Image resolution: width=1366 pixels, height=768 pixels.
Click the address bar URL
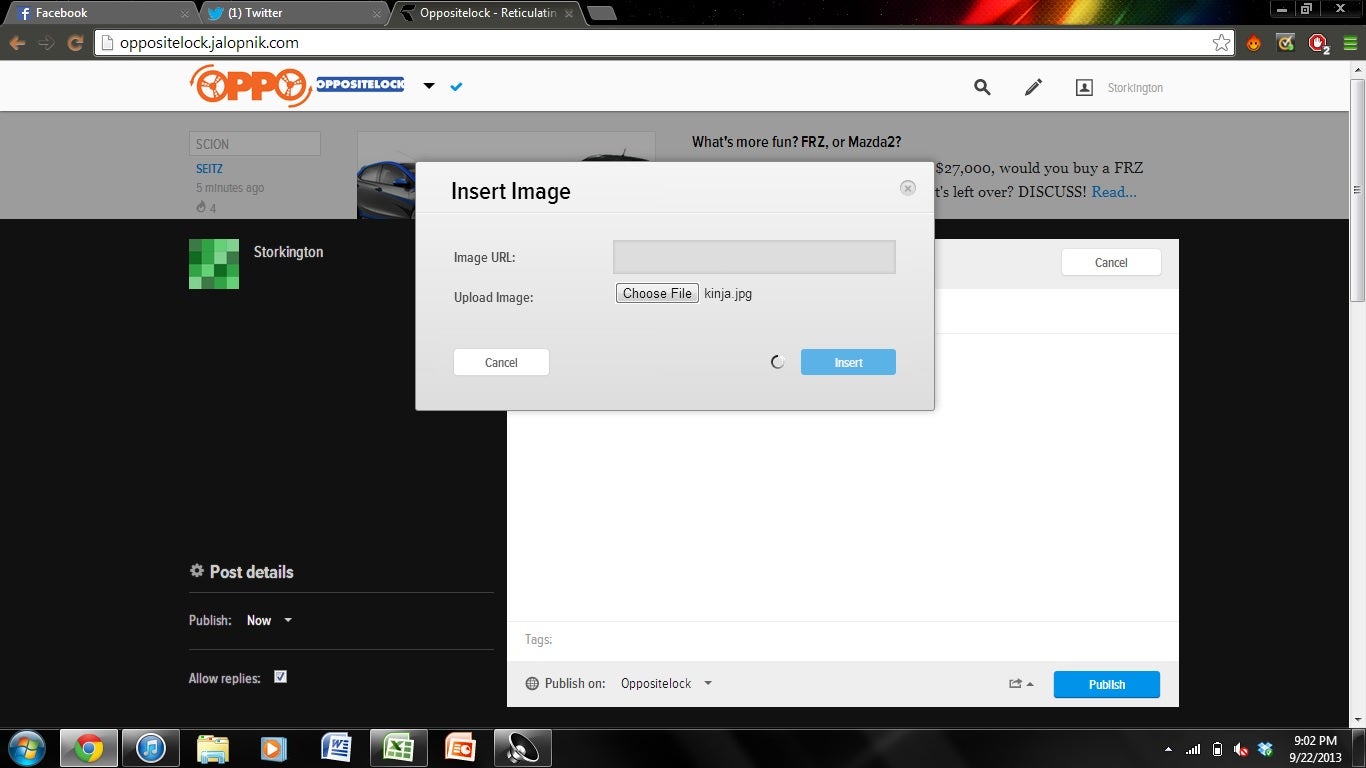coord(209,43)
